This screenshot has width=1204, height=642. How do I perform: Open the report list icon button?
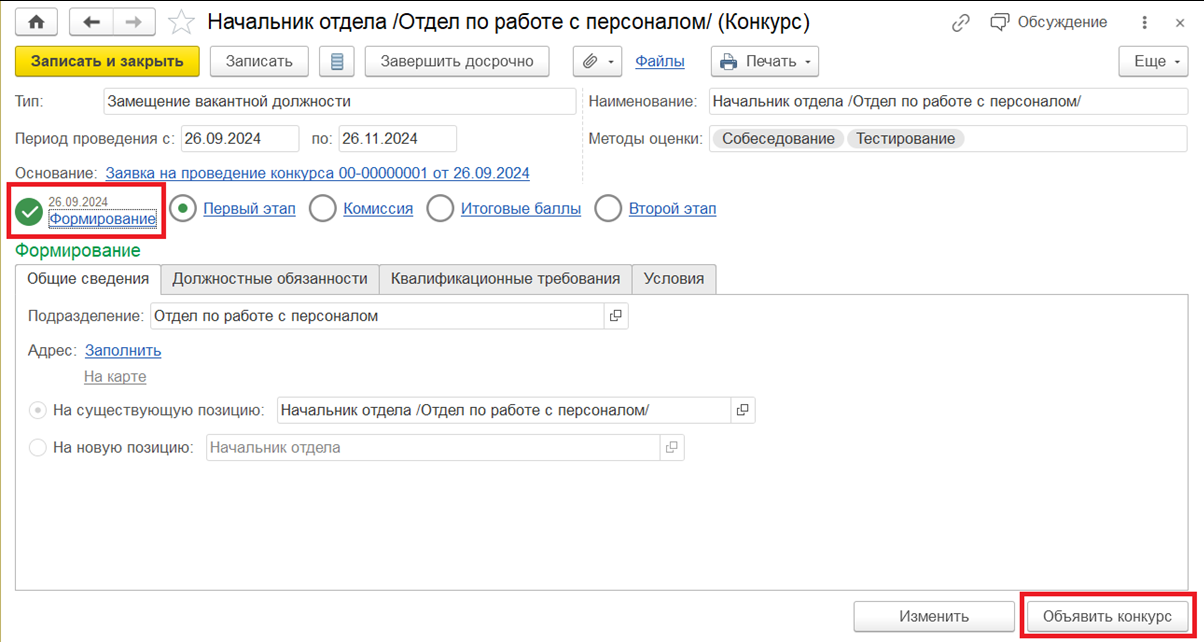pos(337,61)
